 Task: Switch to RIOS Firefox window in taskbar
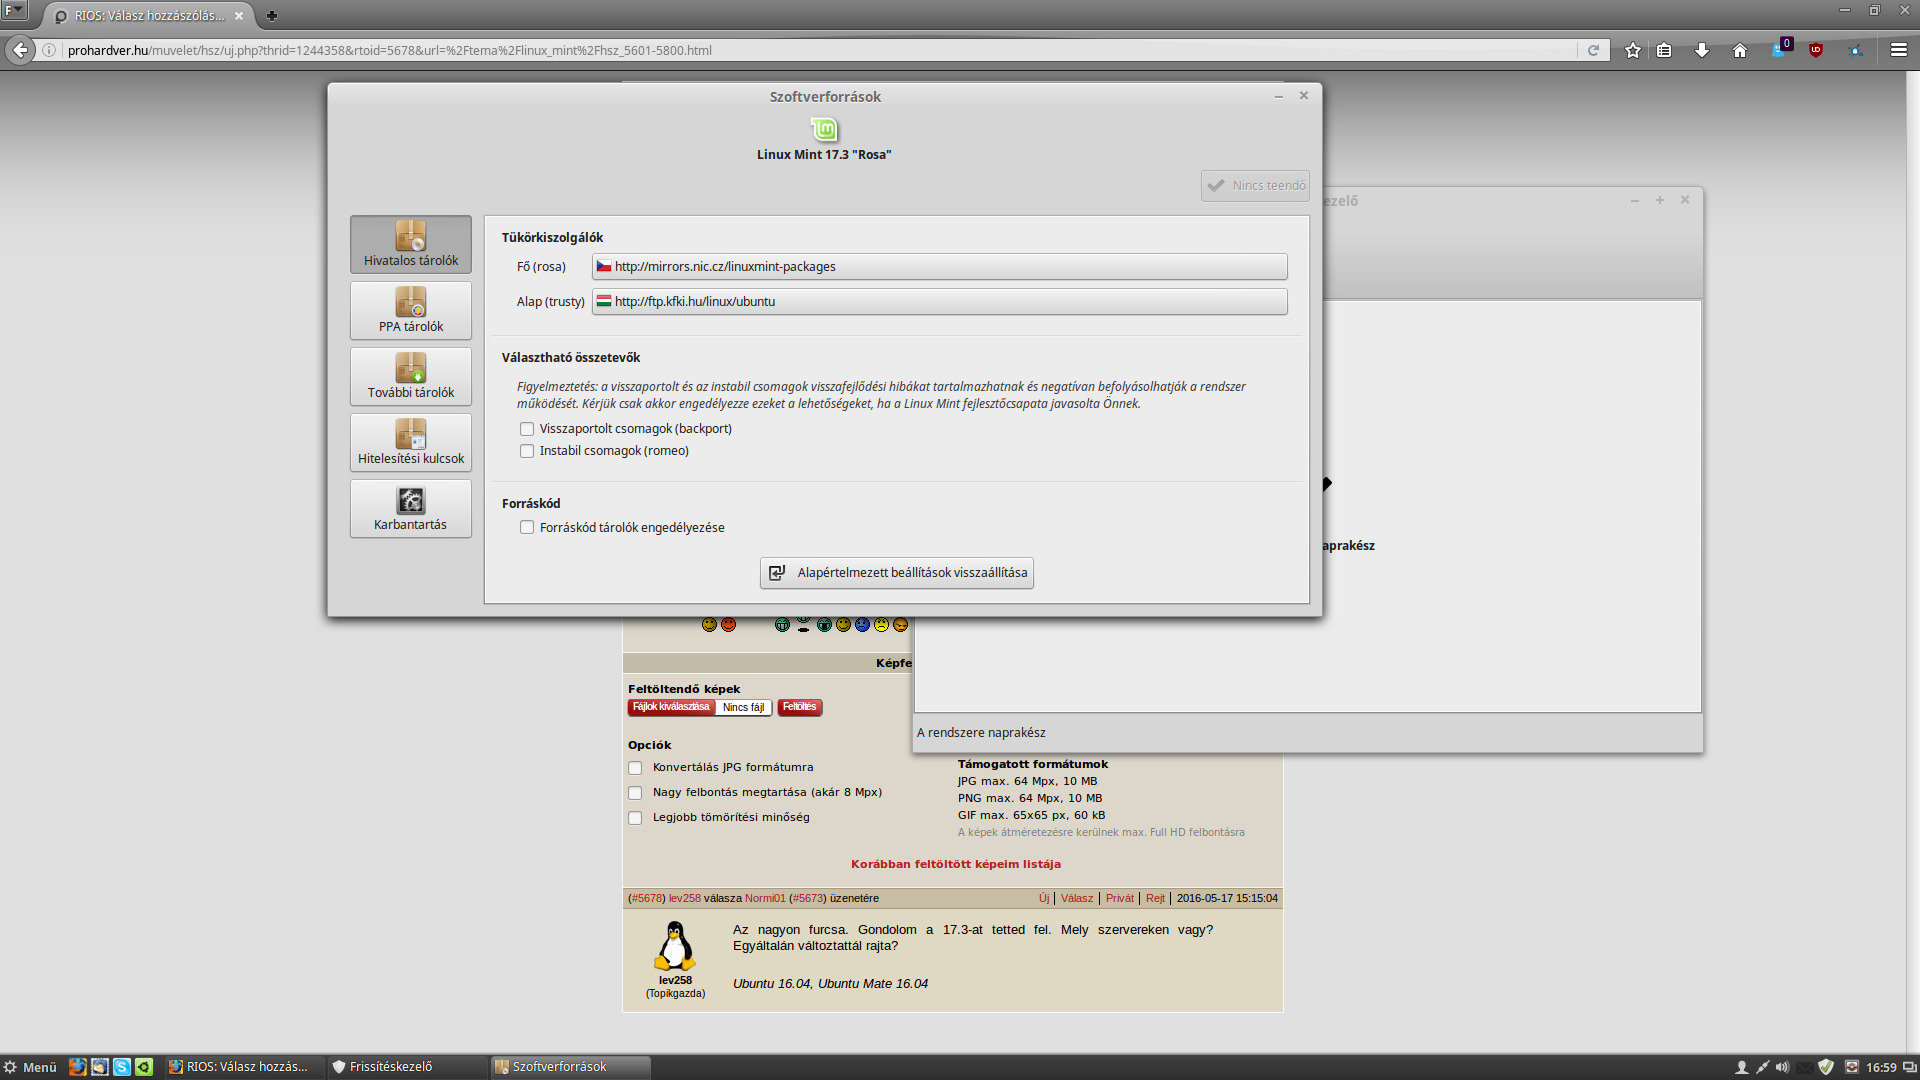[245, 1067]
